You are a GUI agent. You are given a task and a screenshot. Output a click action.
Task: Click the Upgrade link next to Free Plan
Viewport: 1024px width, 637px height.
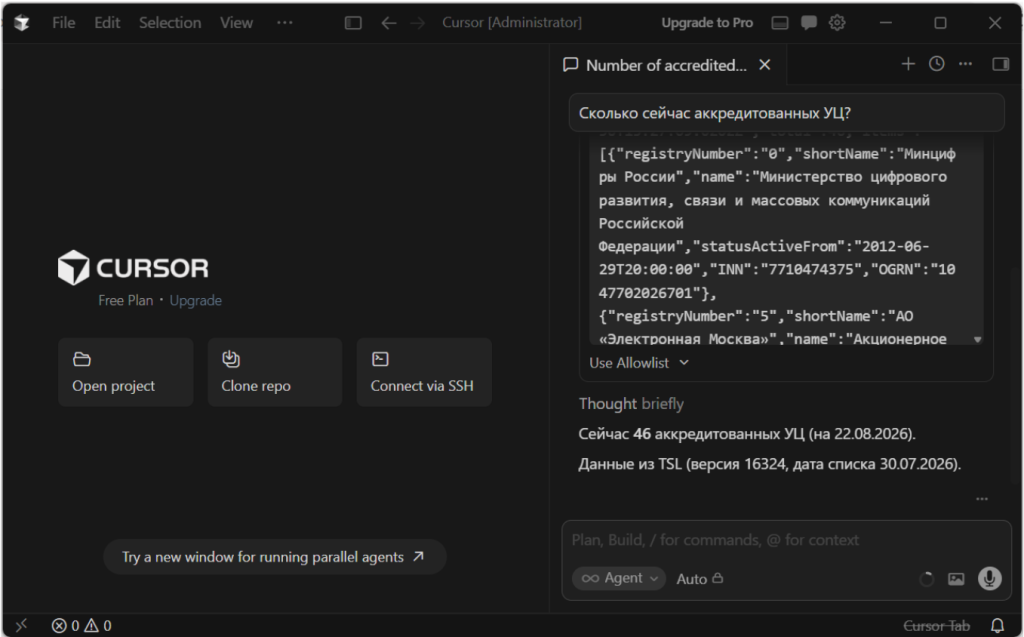[195, 301]
